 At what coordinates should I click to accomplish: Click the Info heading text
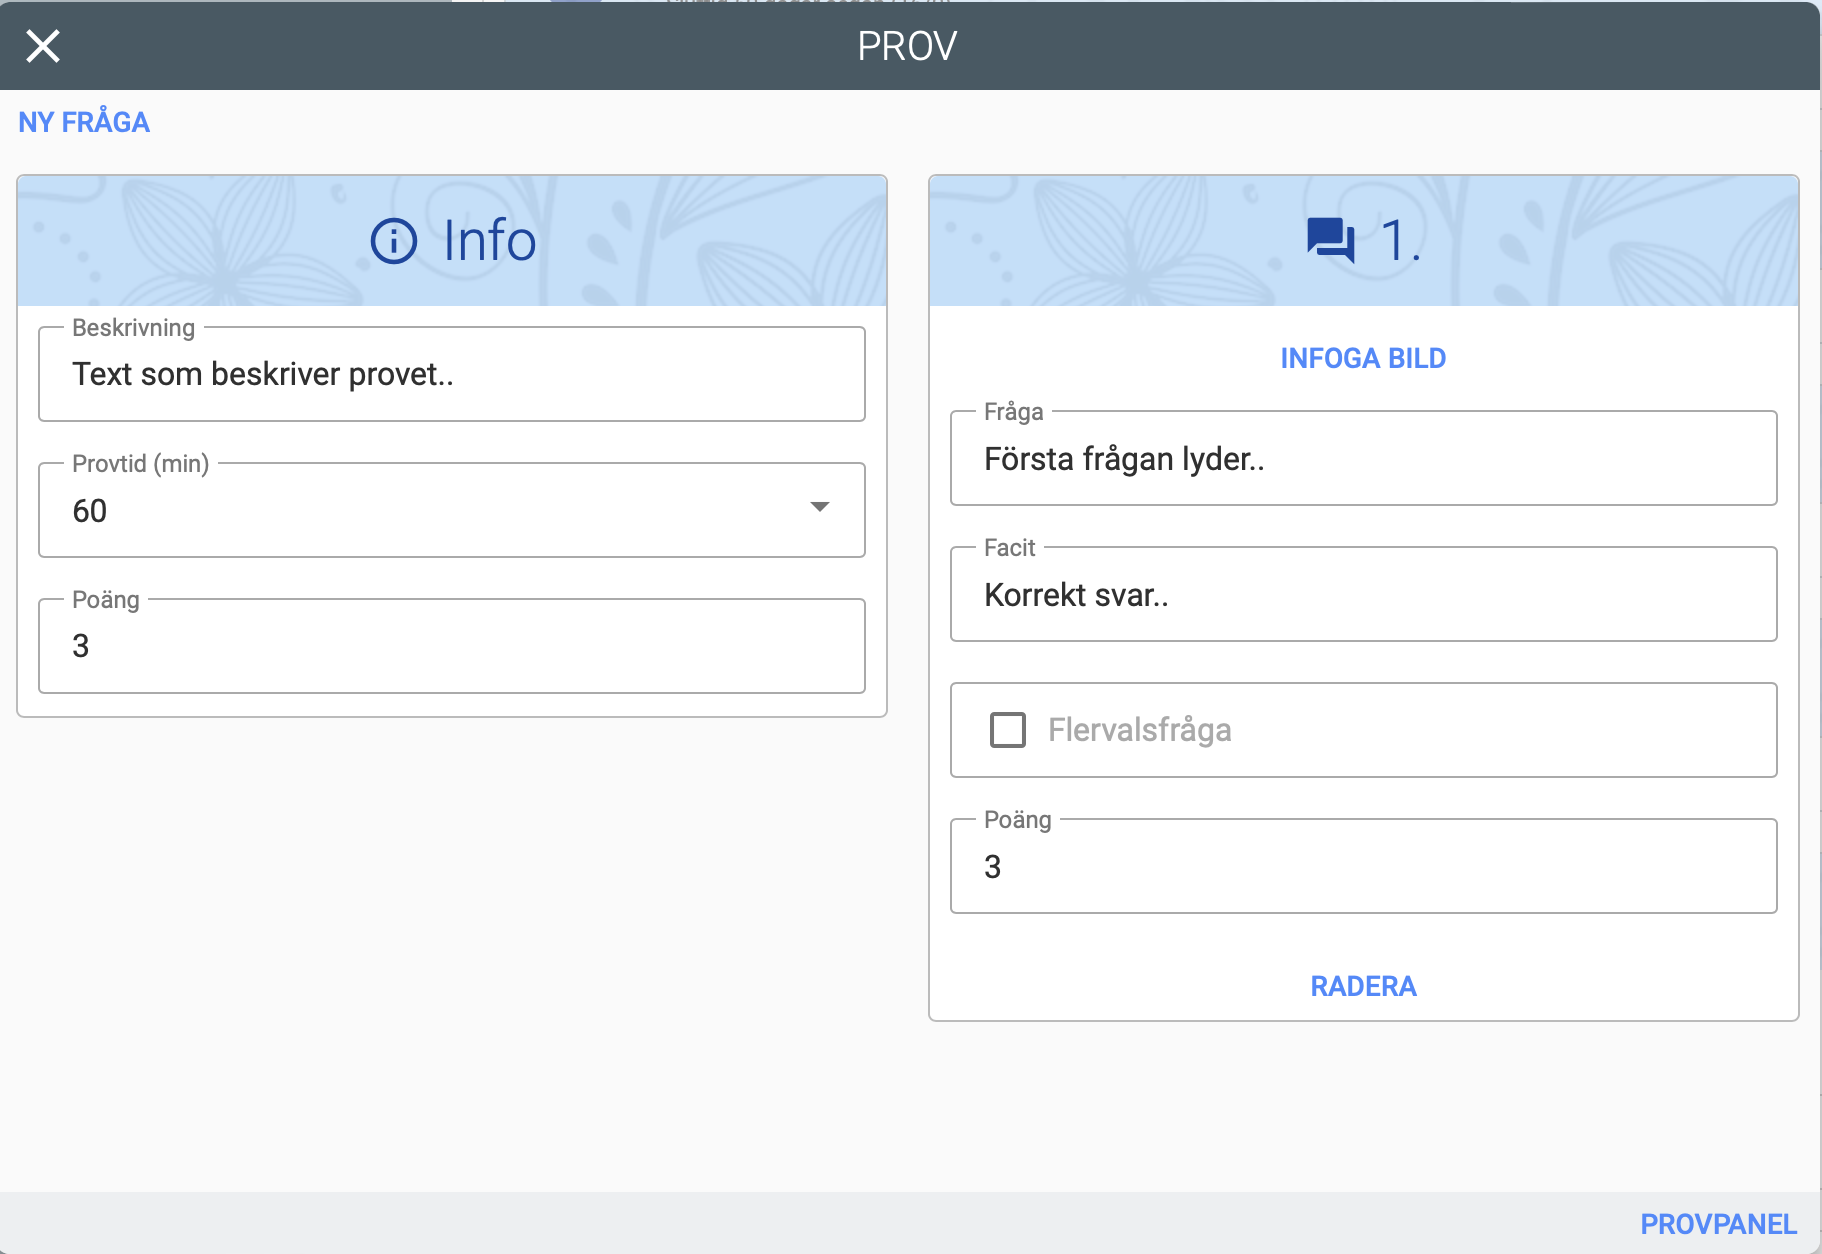(490, 241)
